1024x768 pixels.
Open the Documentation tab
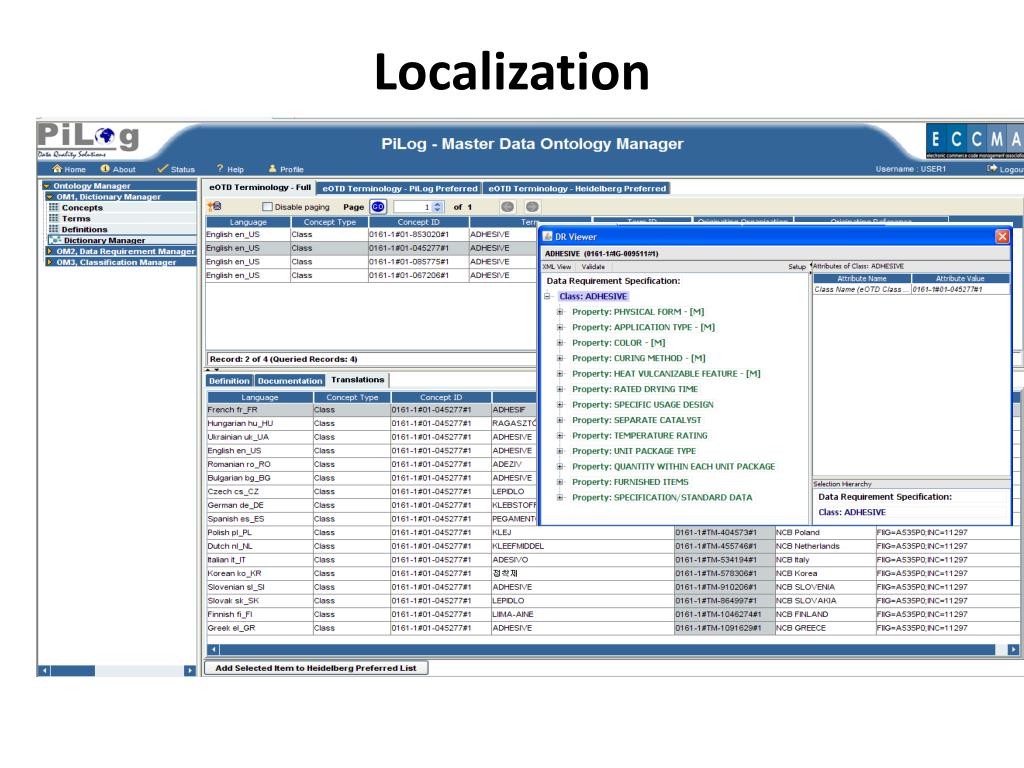(290, 381)
